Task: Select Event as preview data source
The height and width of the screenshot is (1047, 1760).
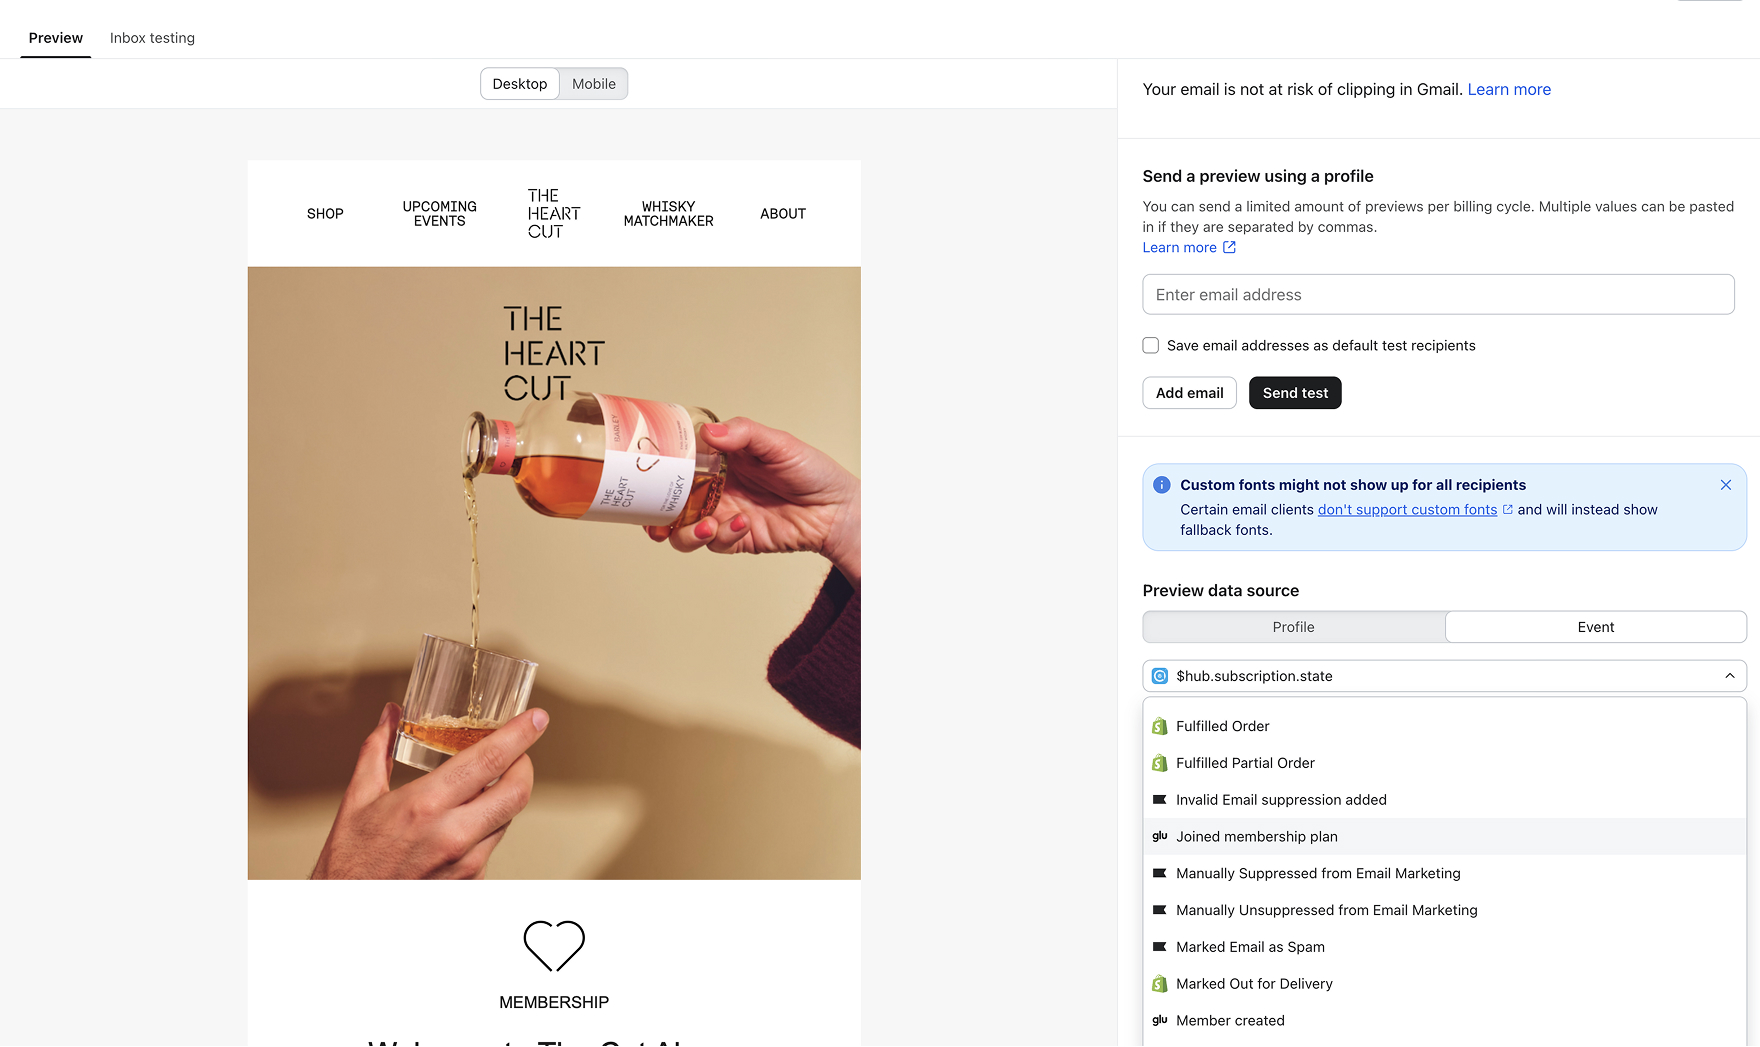Action: (1595, 627)
